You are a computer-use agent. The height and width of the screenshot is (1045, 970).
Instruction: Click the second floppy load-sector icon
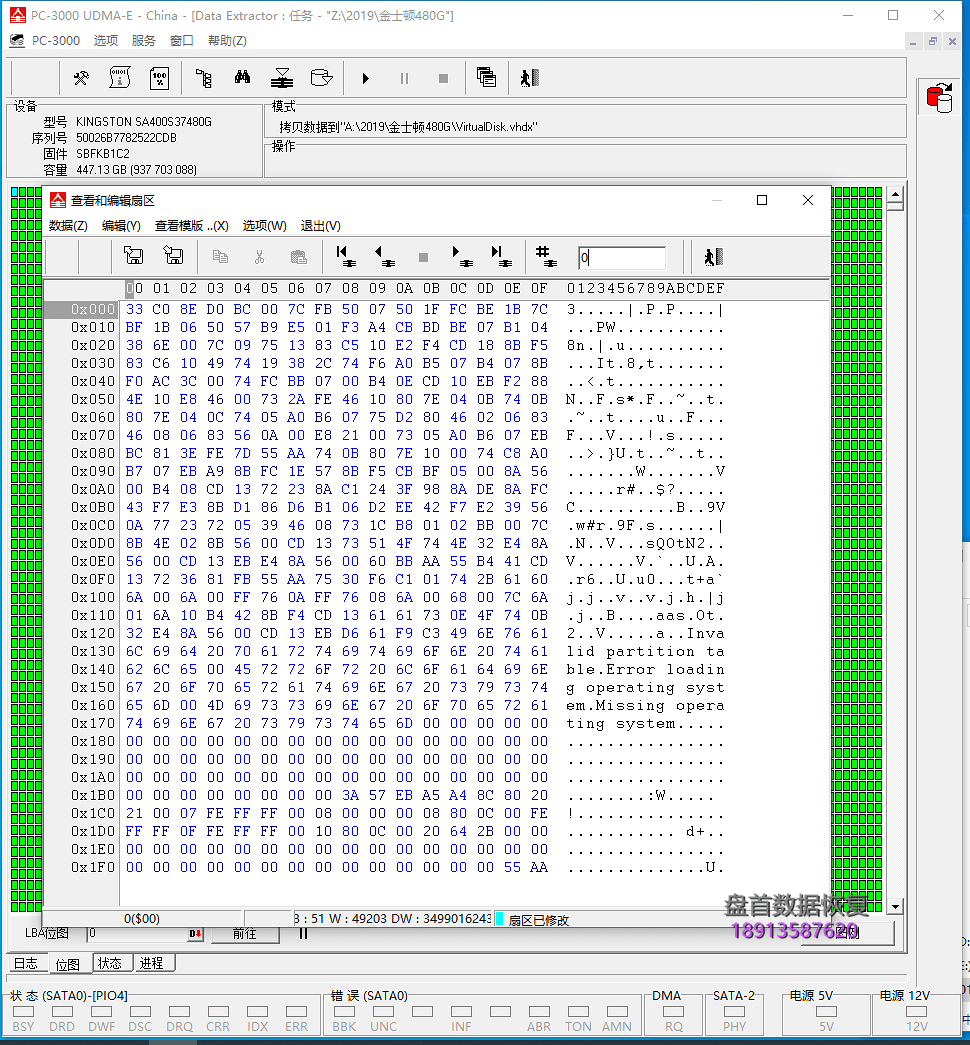click(x=173, y=255)
